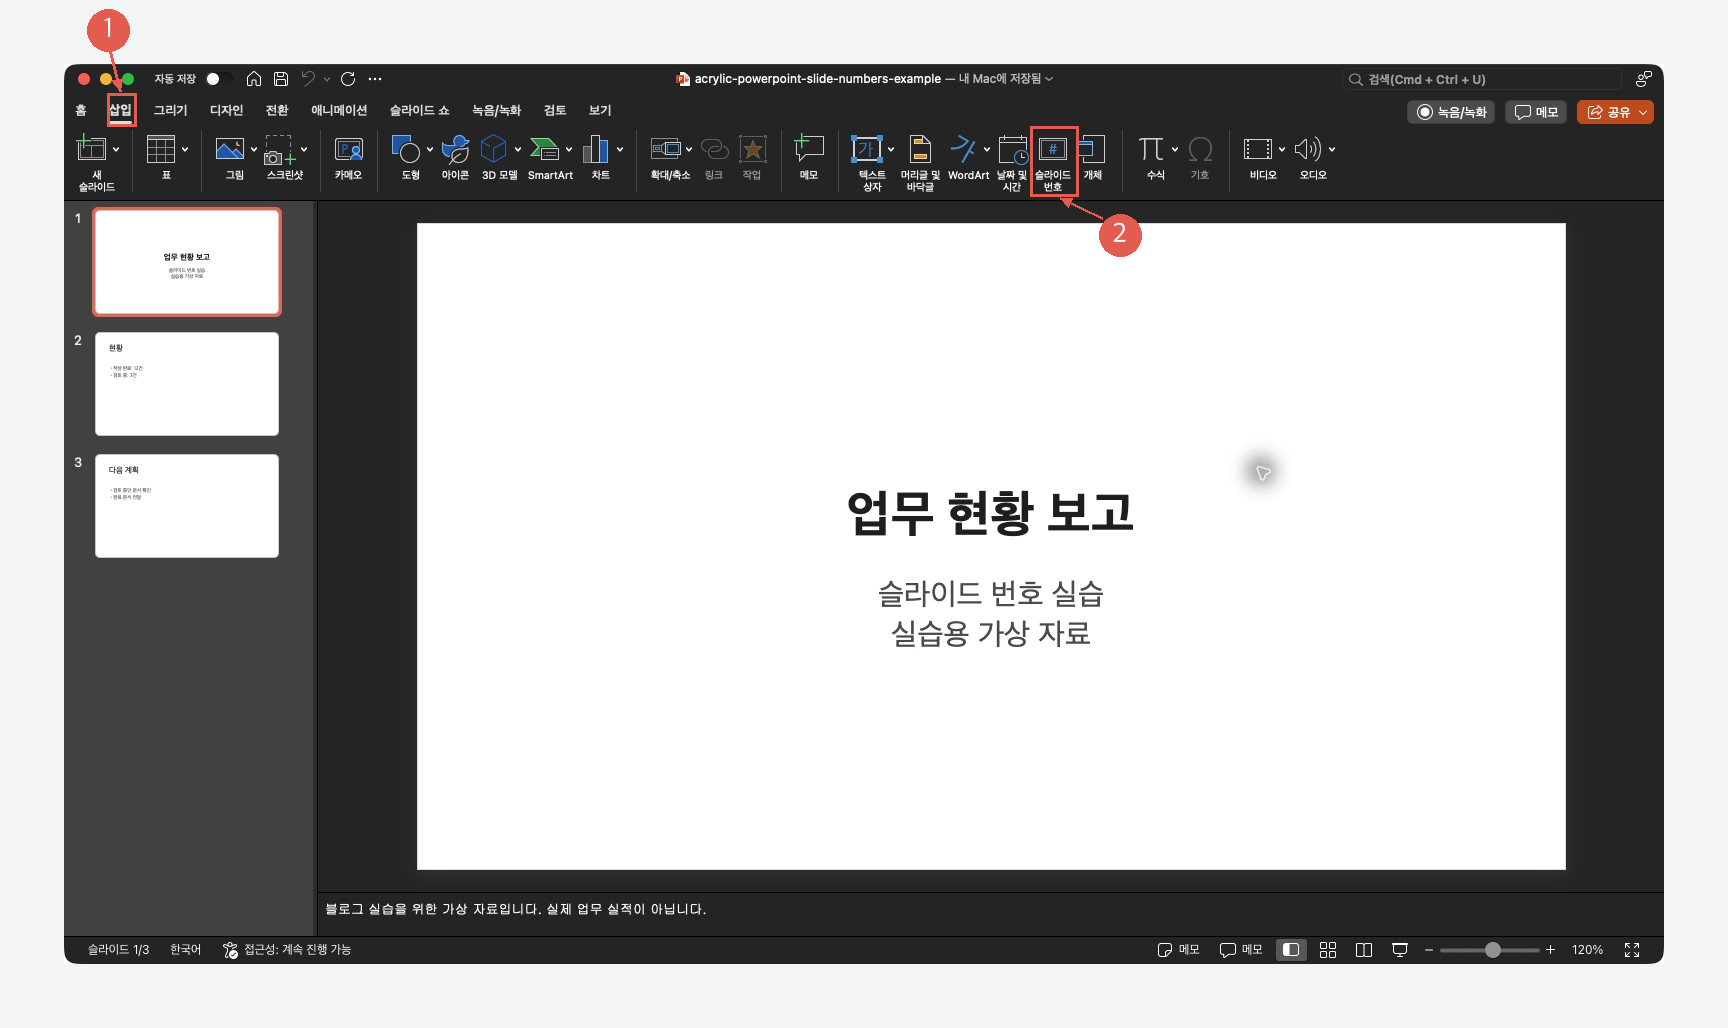Open the 홈 ribbon tab
The width and height of the screenshot is (1728, 1028).
point(81,110)
